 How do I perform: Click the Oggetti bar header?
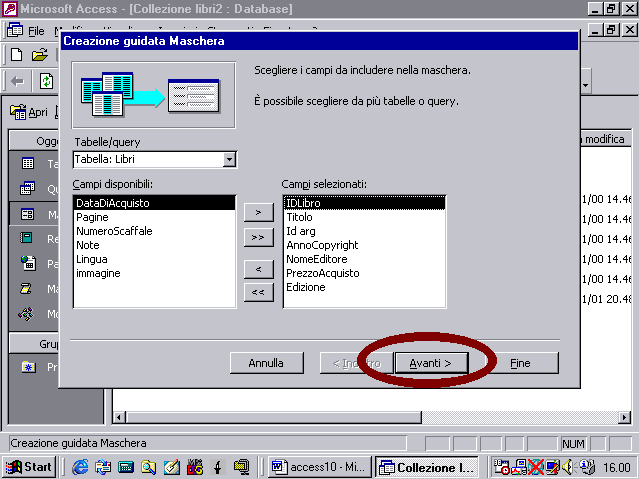click(x=34, y=141)
